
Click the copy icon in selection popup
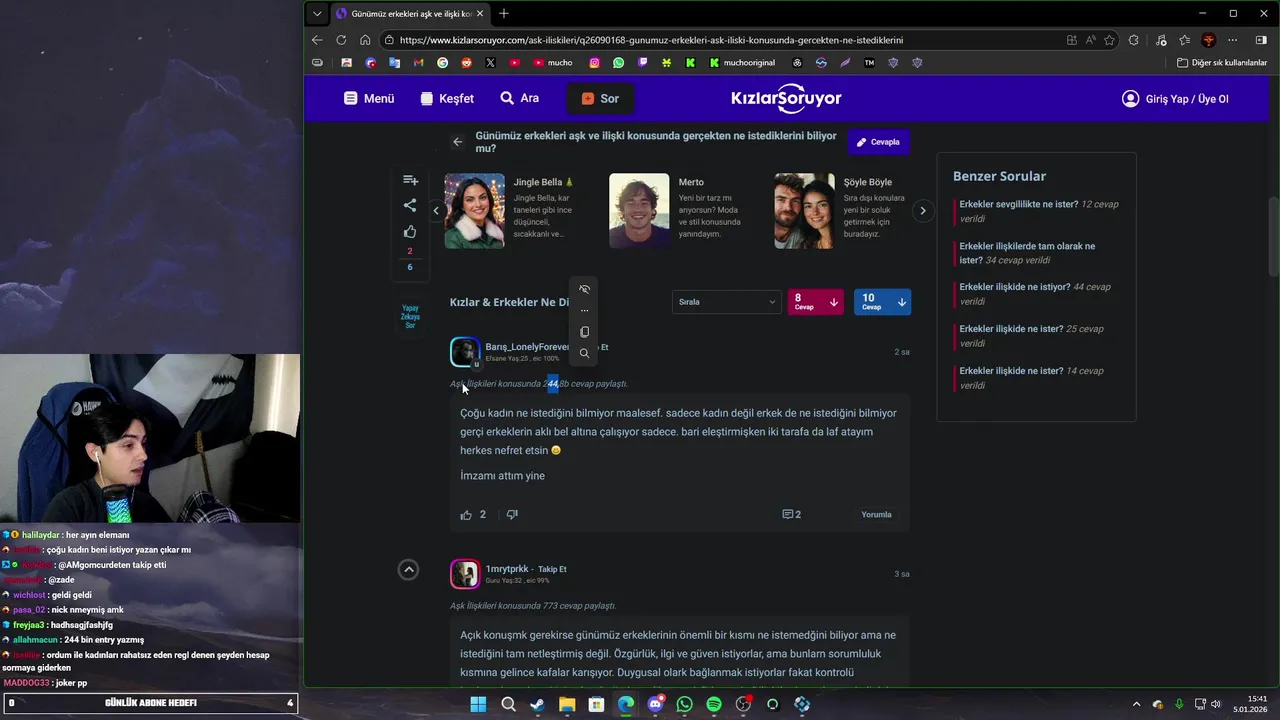click(585, 332)
